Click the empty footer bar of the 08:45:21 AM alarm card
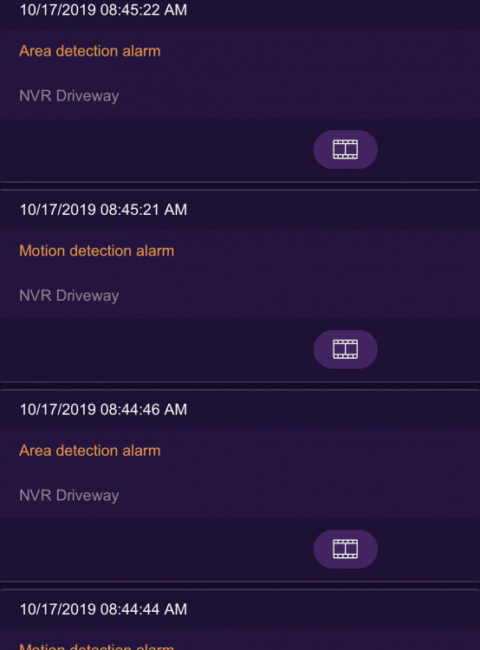 pos(155,350)
